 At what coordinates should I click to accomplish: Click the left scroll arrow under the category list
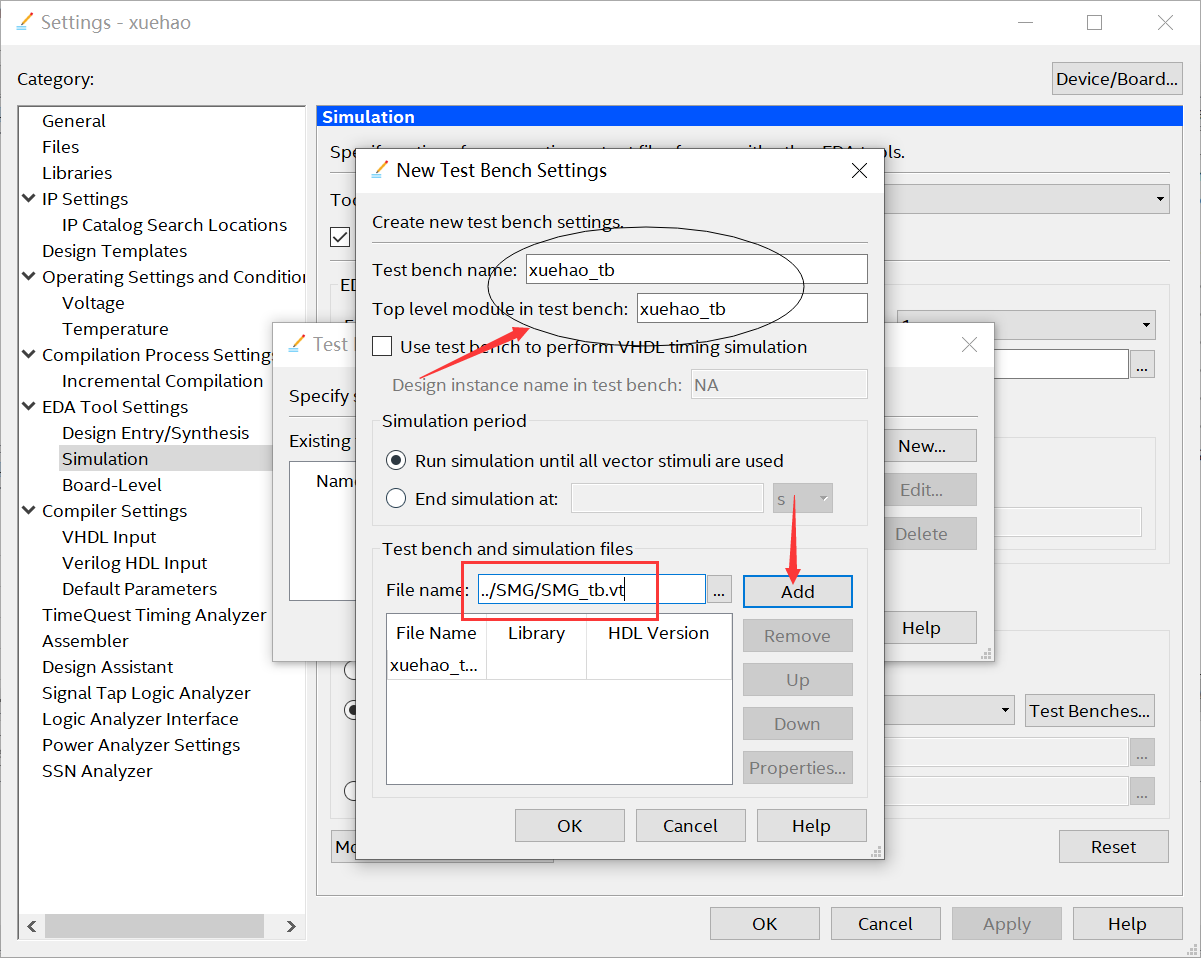coord(30,926)
